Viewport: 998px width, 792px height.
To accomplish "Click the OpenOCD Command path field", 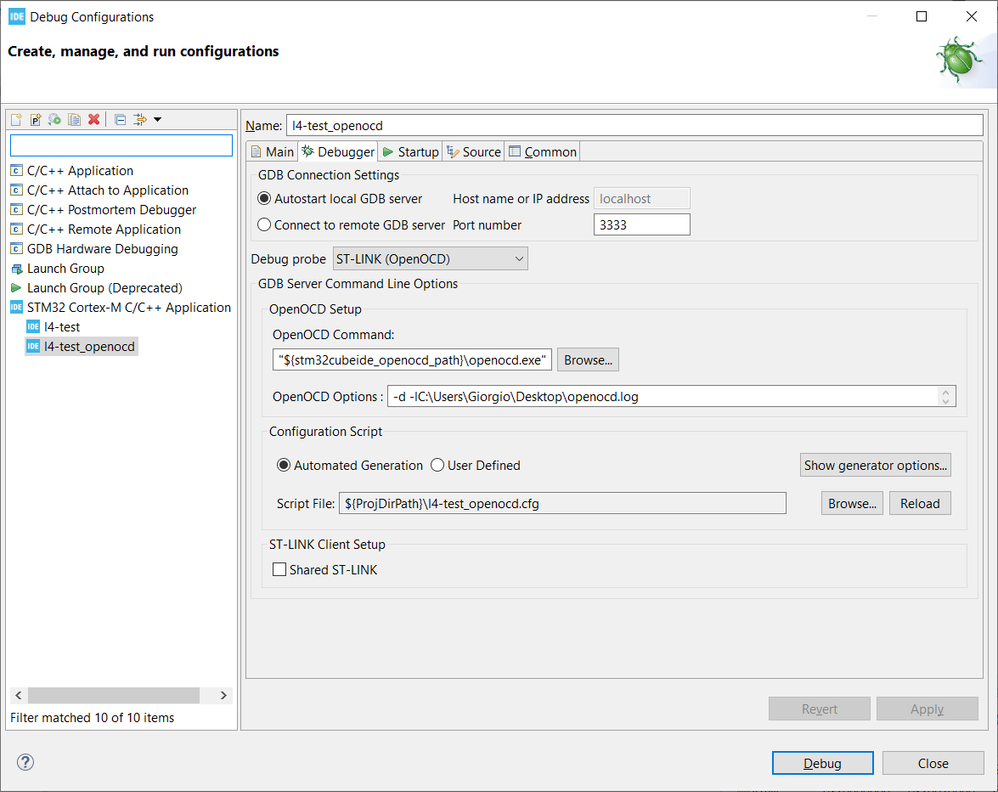I will coord(412,360).
